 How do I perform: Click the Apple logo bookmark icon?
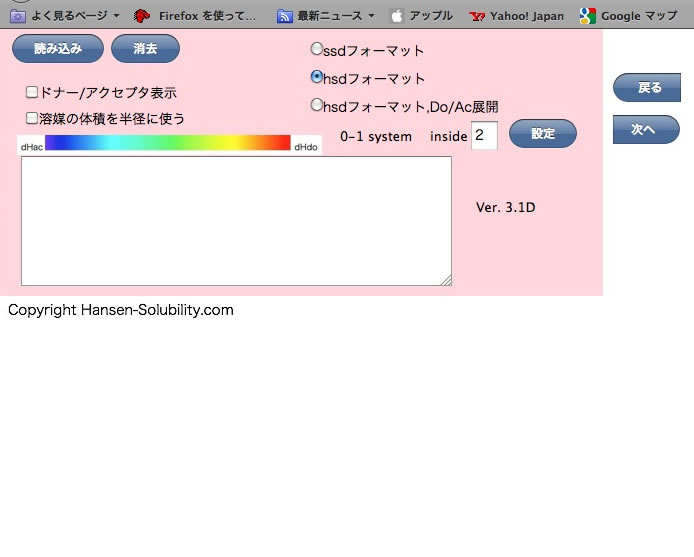[397, 16]
